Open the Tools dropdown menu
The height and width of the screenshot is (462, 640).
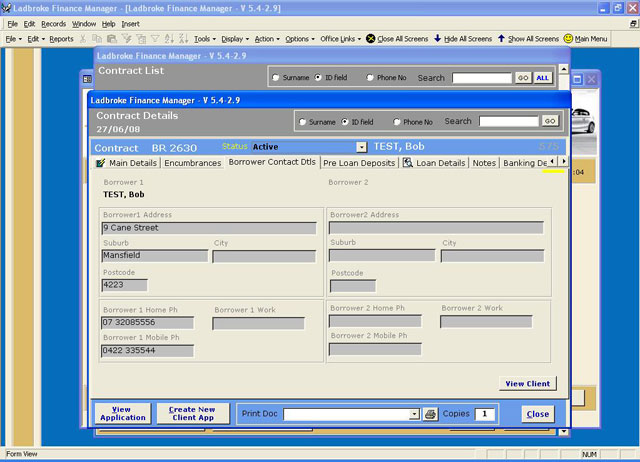click(204, 39)
